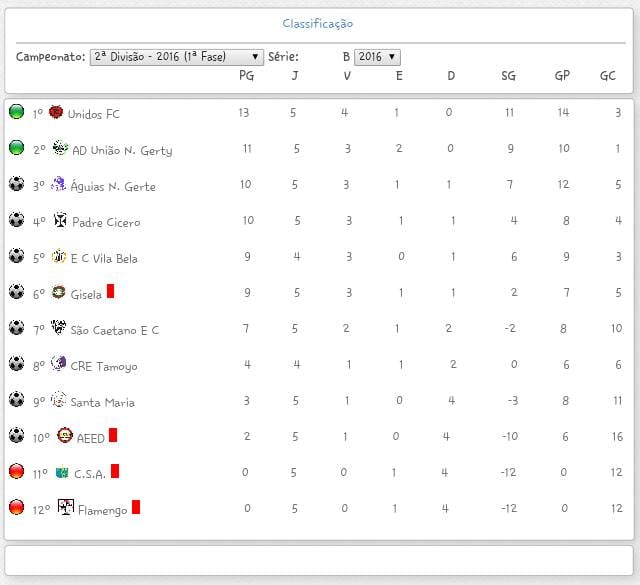Screen dimensions: 640x585
Task: Click the Águias N. Gerte team logo
Action: (58, 185)
